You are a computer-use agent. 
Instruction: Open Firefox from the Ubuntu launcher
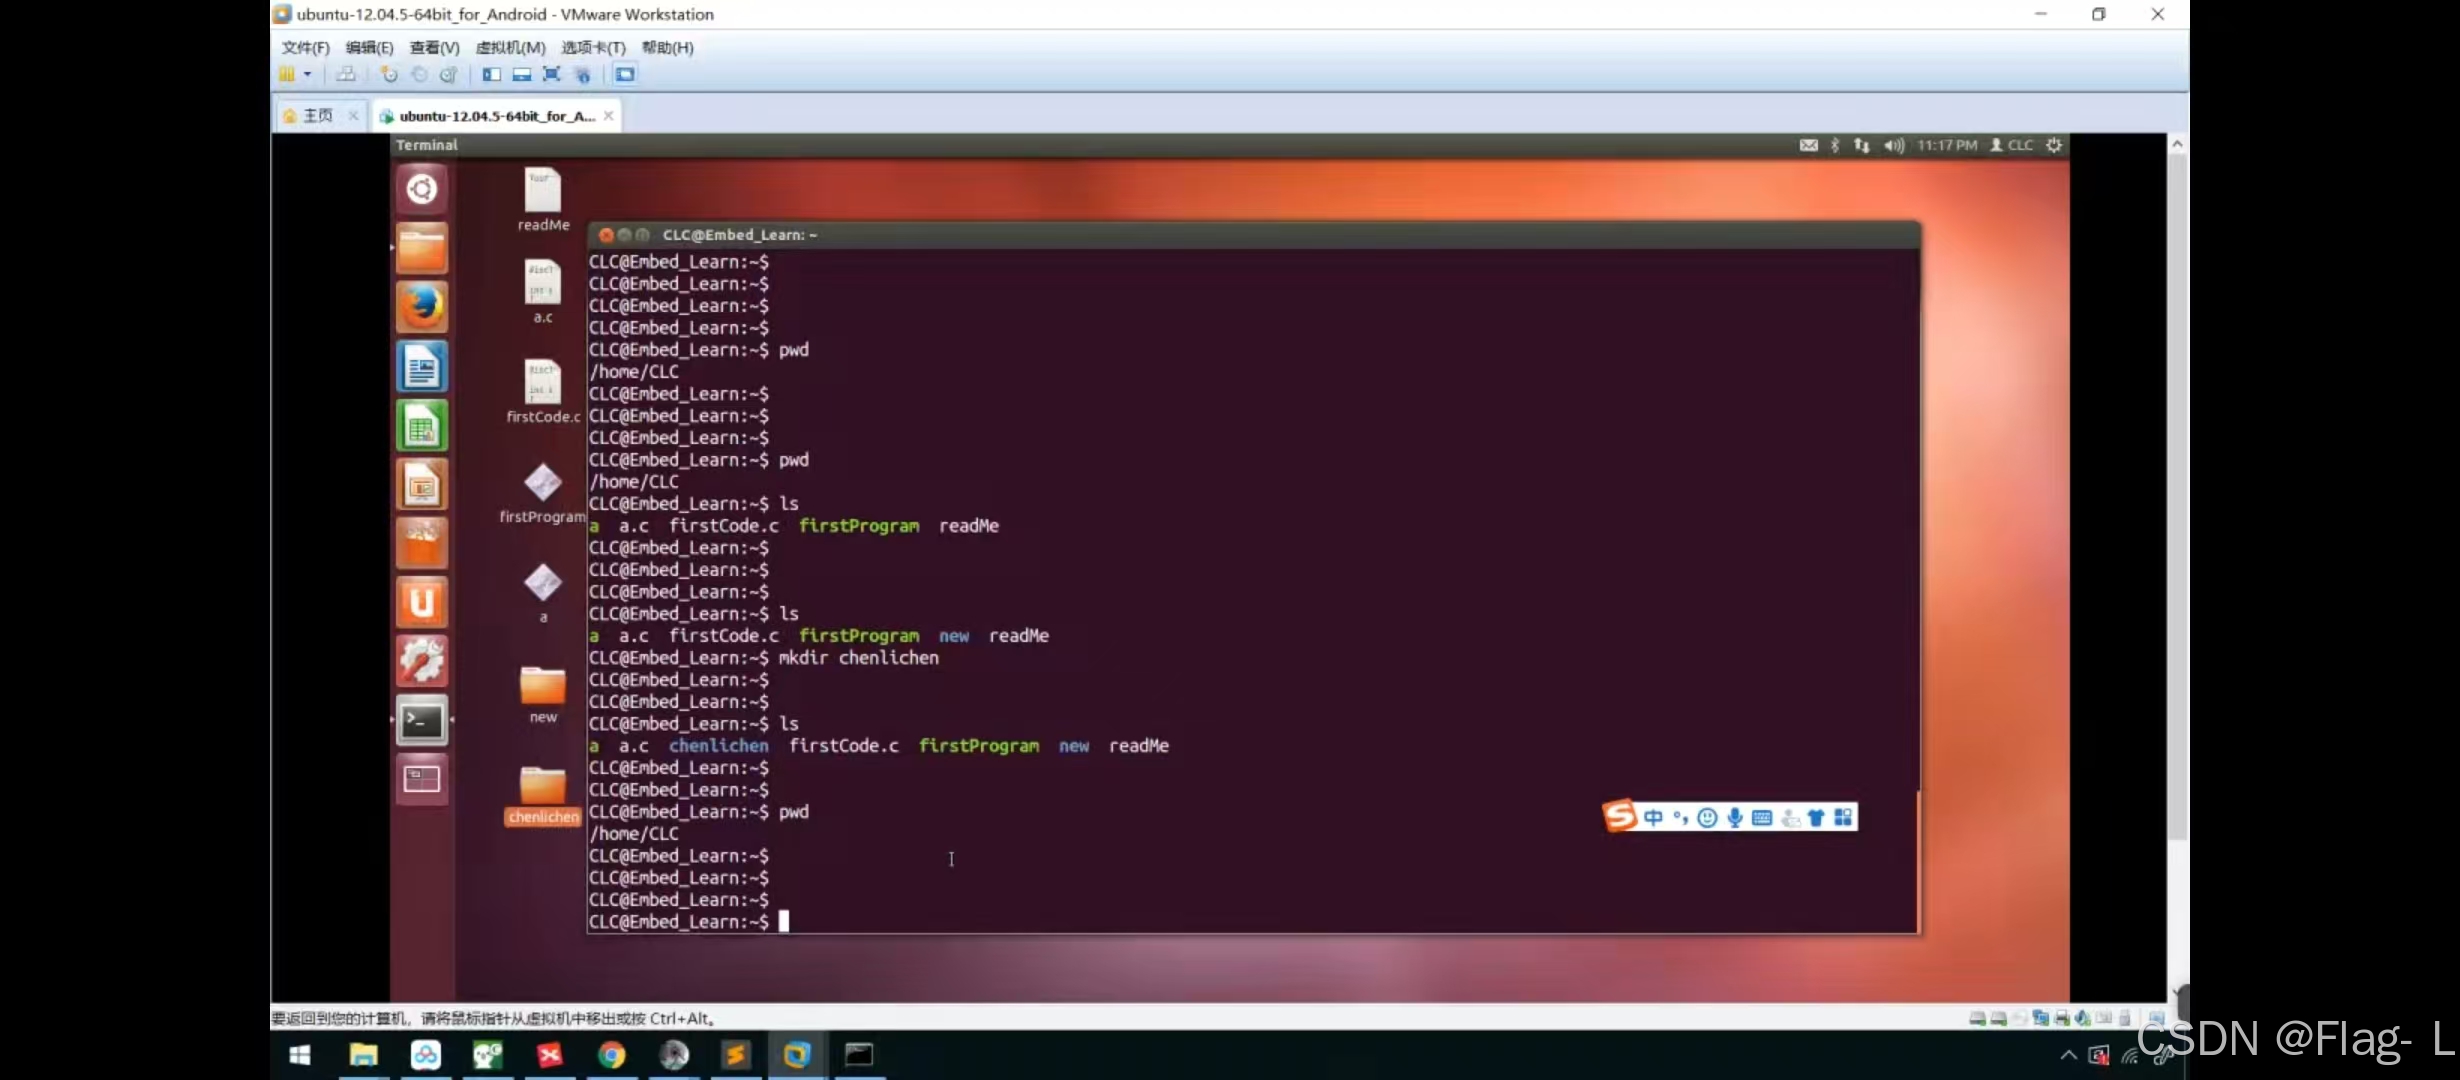(422, 307)
